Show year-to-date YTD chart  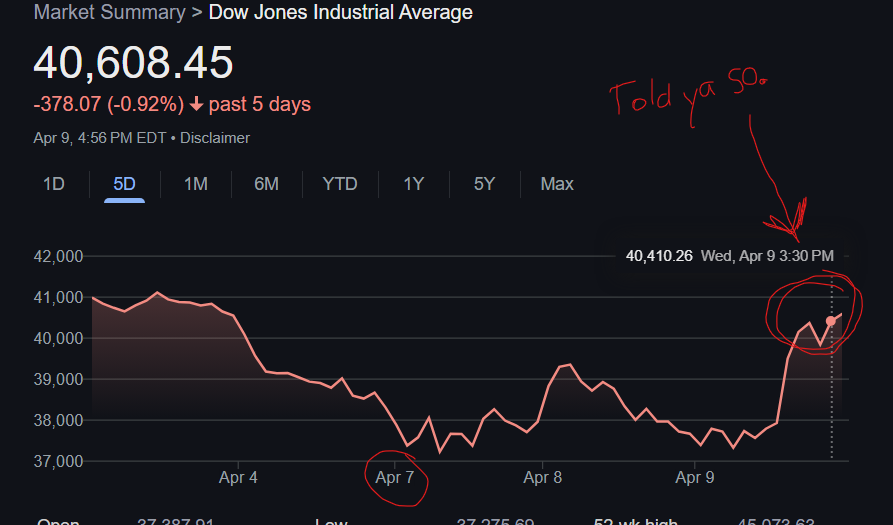tap(339, 184)
